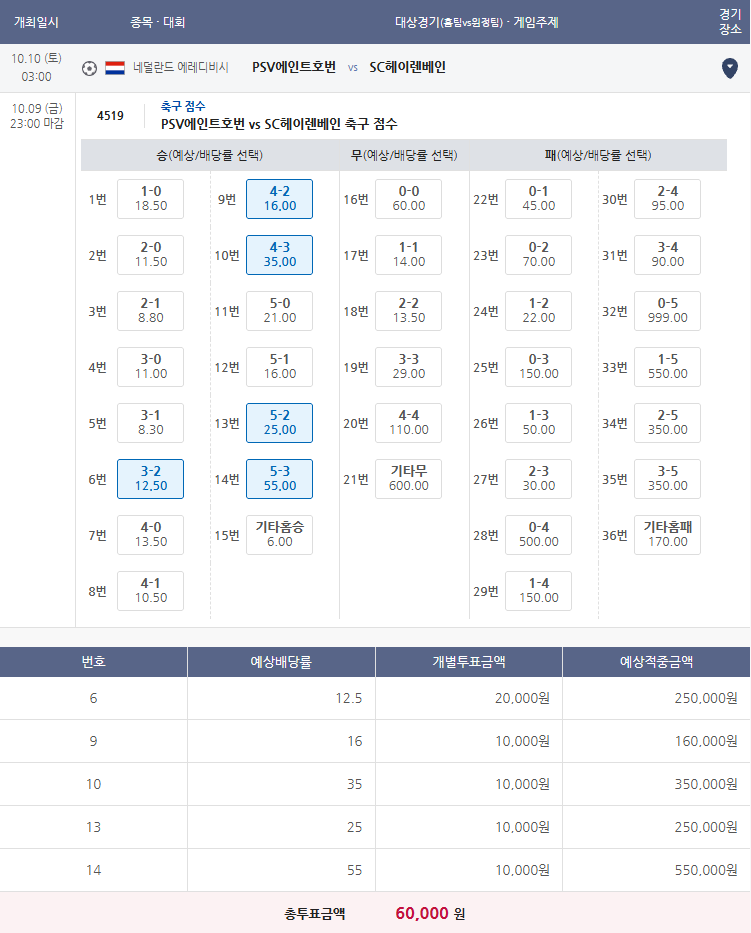Deselect the highlighted 4-2 score at 16.00
Screen dimensions: 751x933
pos(280,199)
